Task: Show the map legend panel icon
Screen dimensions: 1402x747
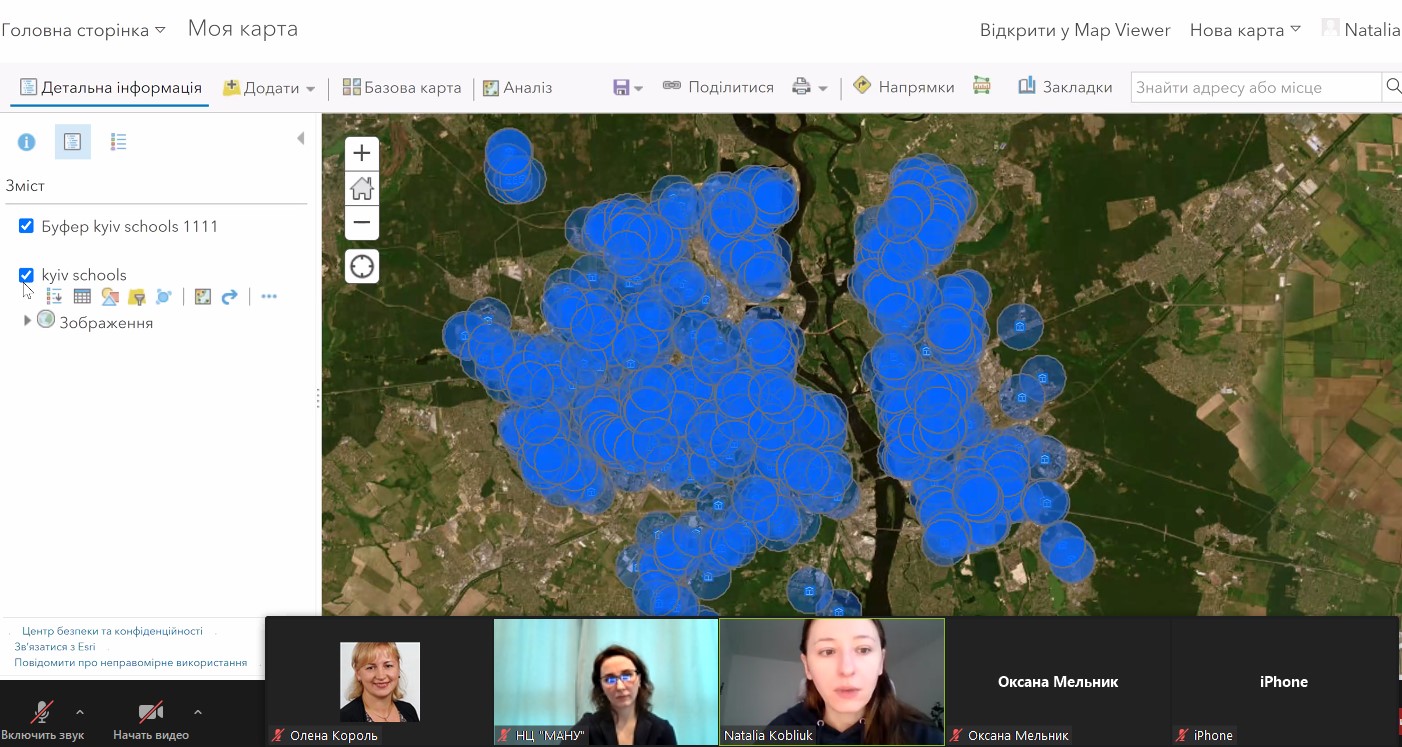Action: 118,142
